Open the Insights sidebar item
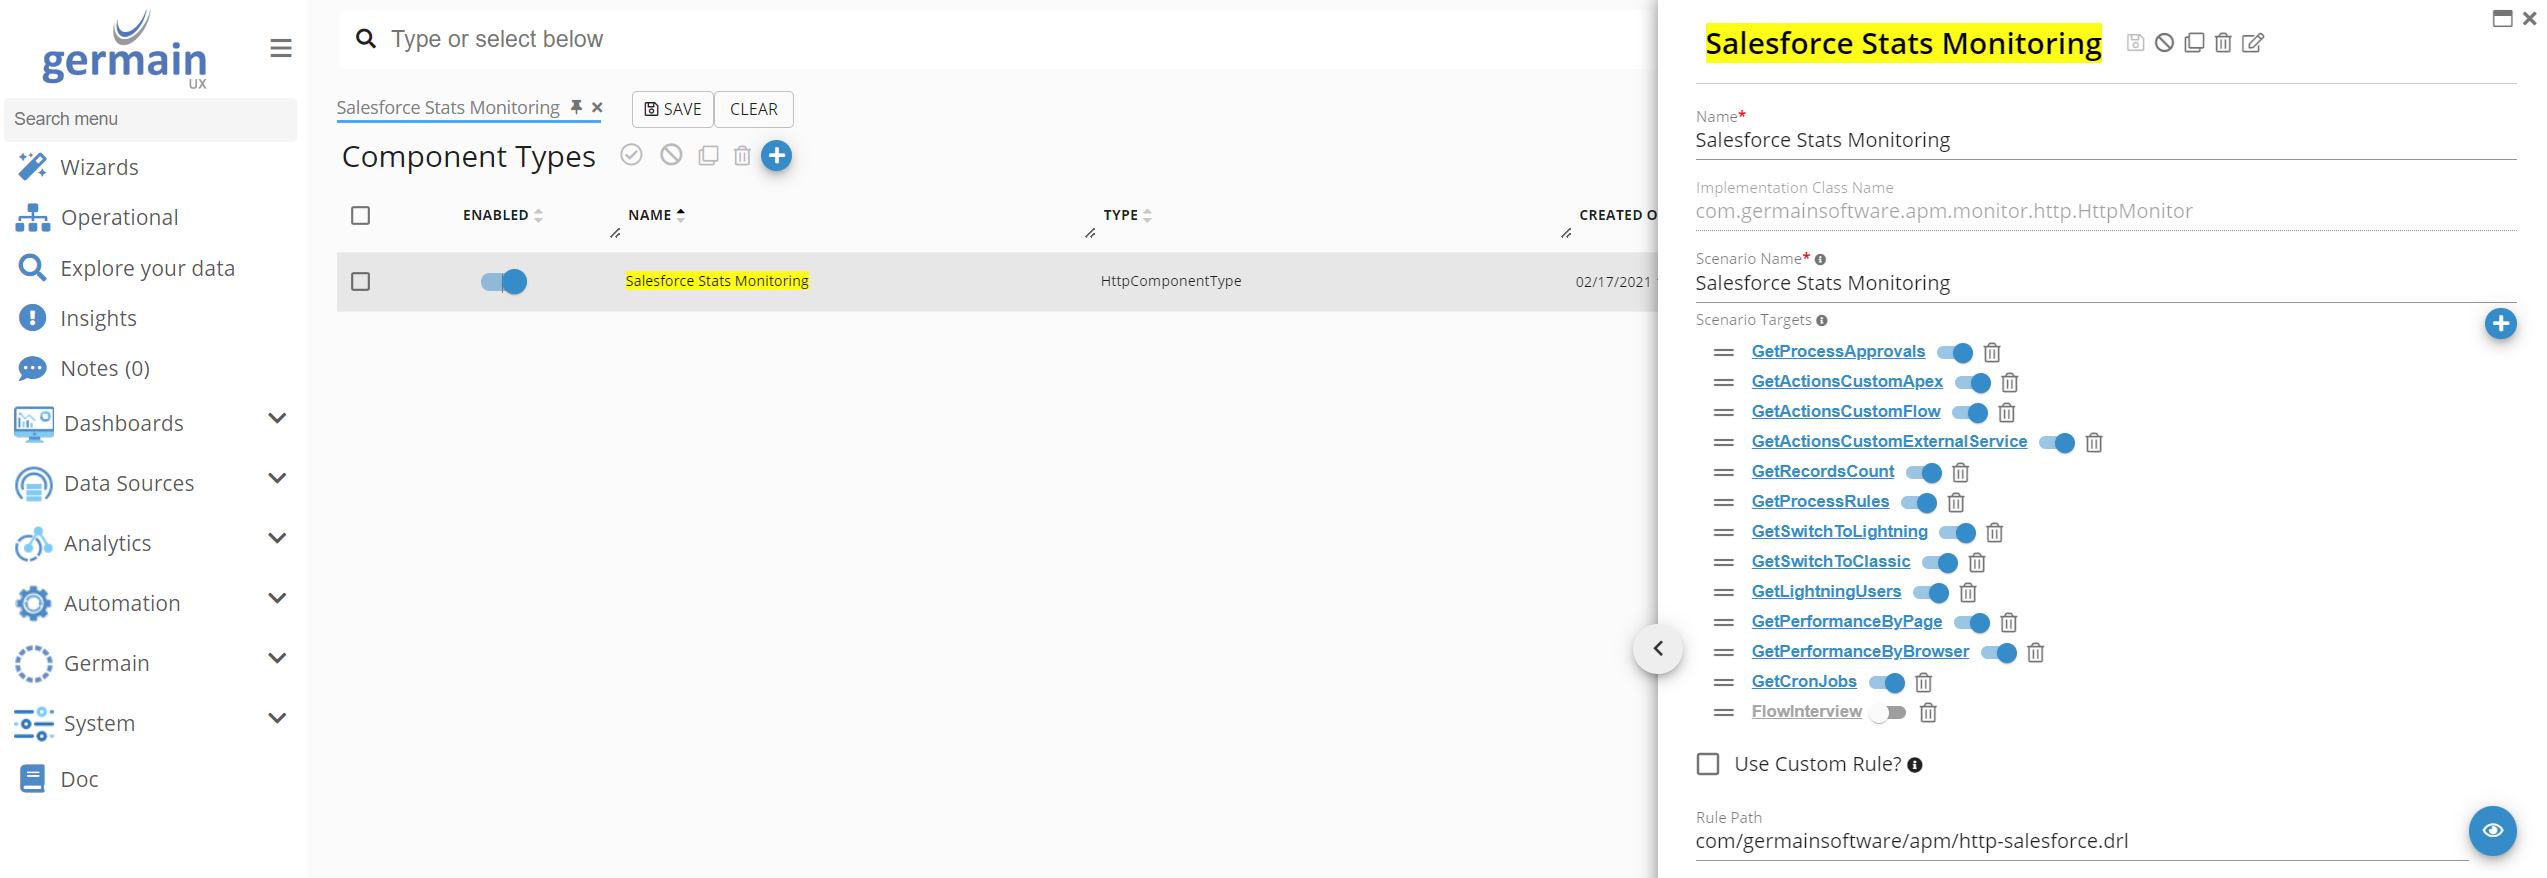Viewport: 2547px width, 878px height. tap(98, 318)
